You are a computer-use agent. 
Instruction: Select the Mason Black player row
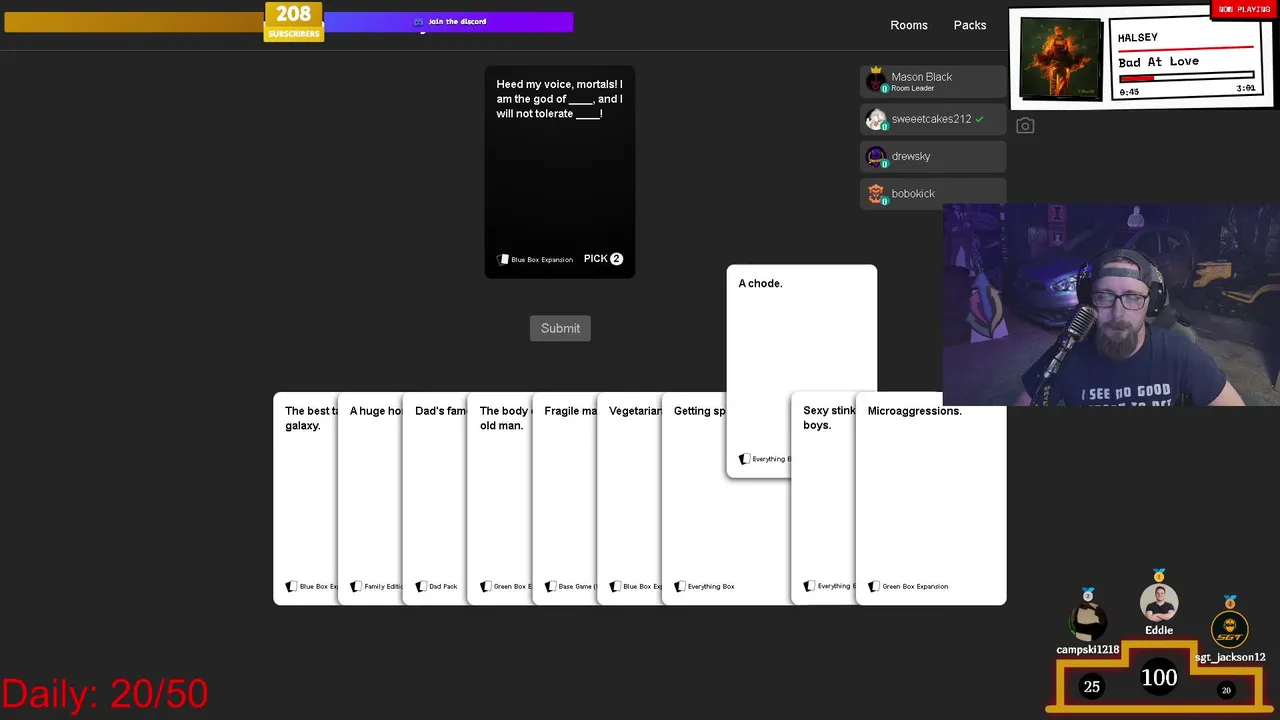[x=933, y=81]
